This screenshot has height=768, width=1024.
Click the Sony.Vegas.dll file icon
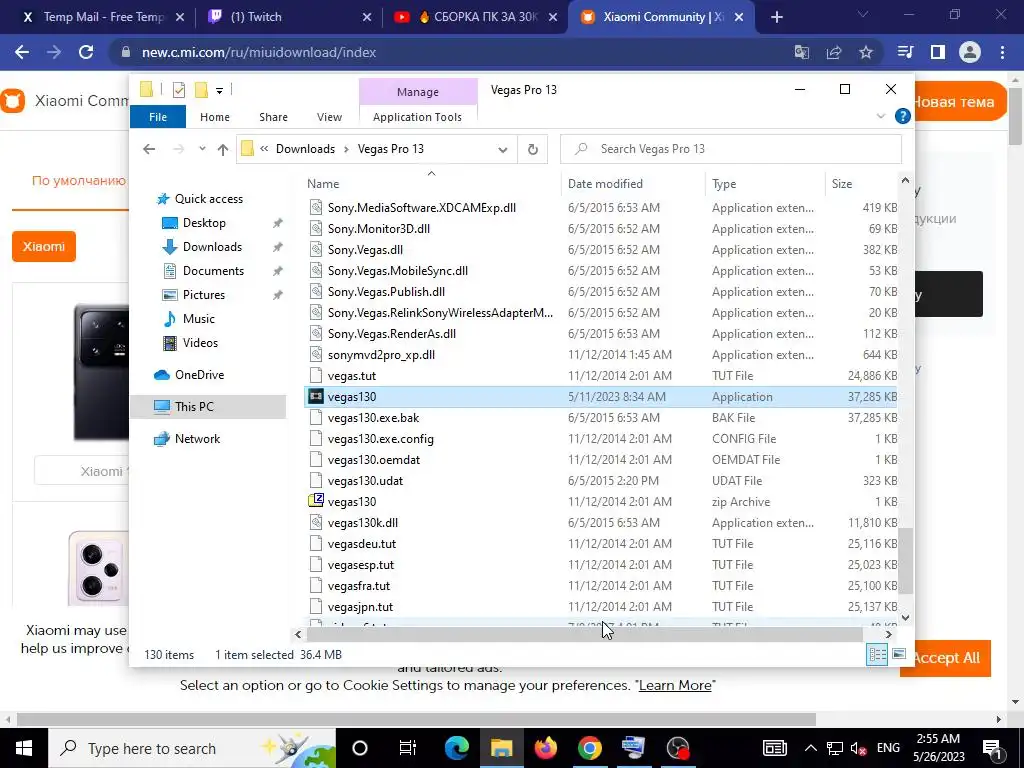(316, 249)
